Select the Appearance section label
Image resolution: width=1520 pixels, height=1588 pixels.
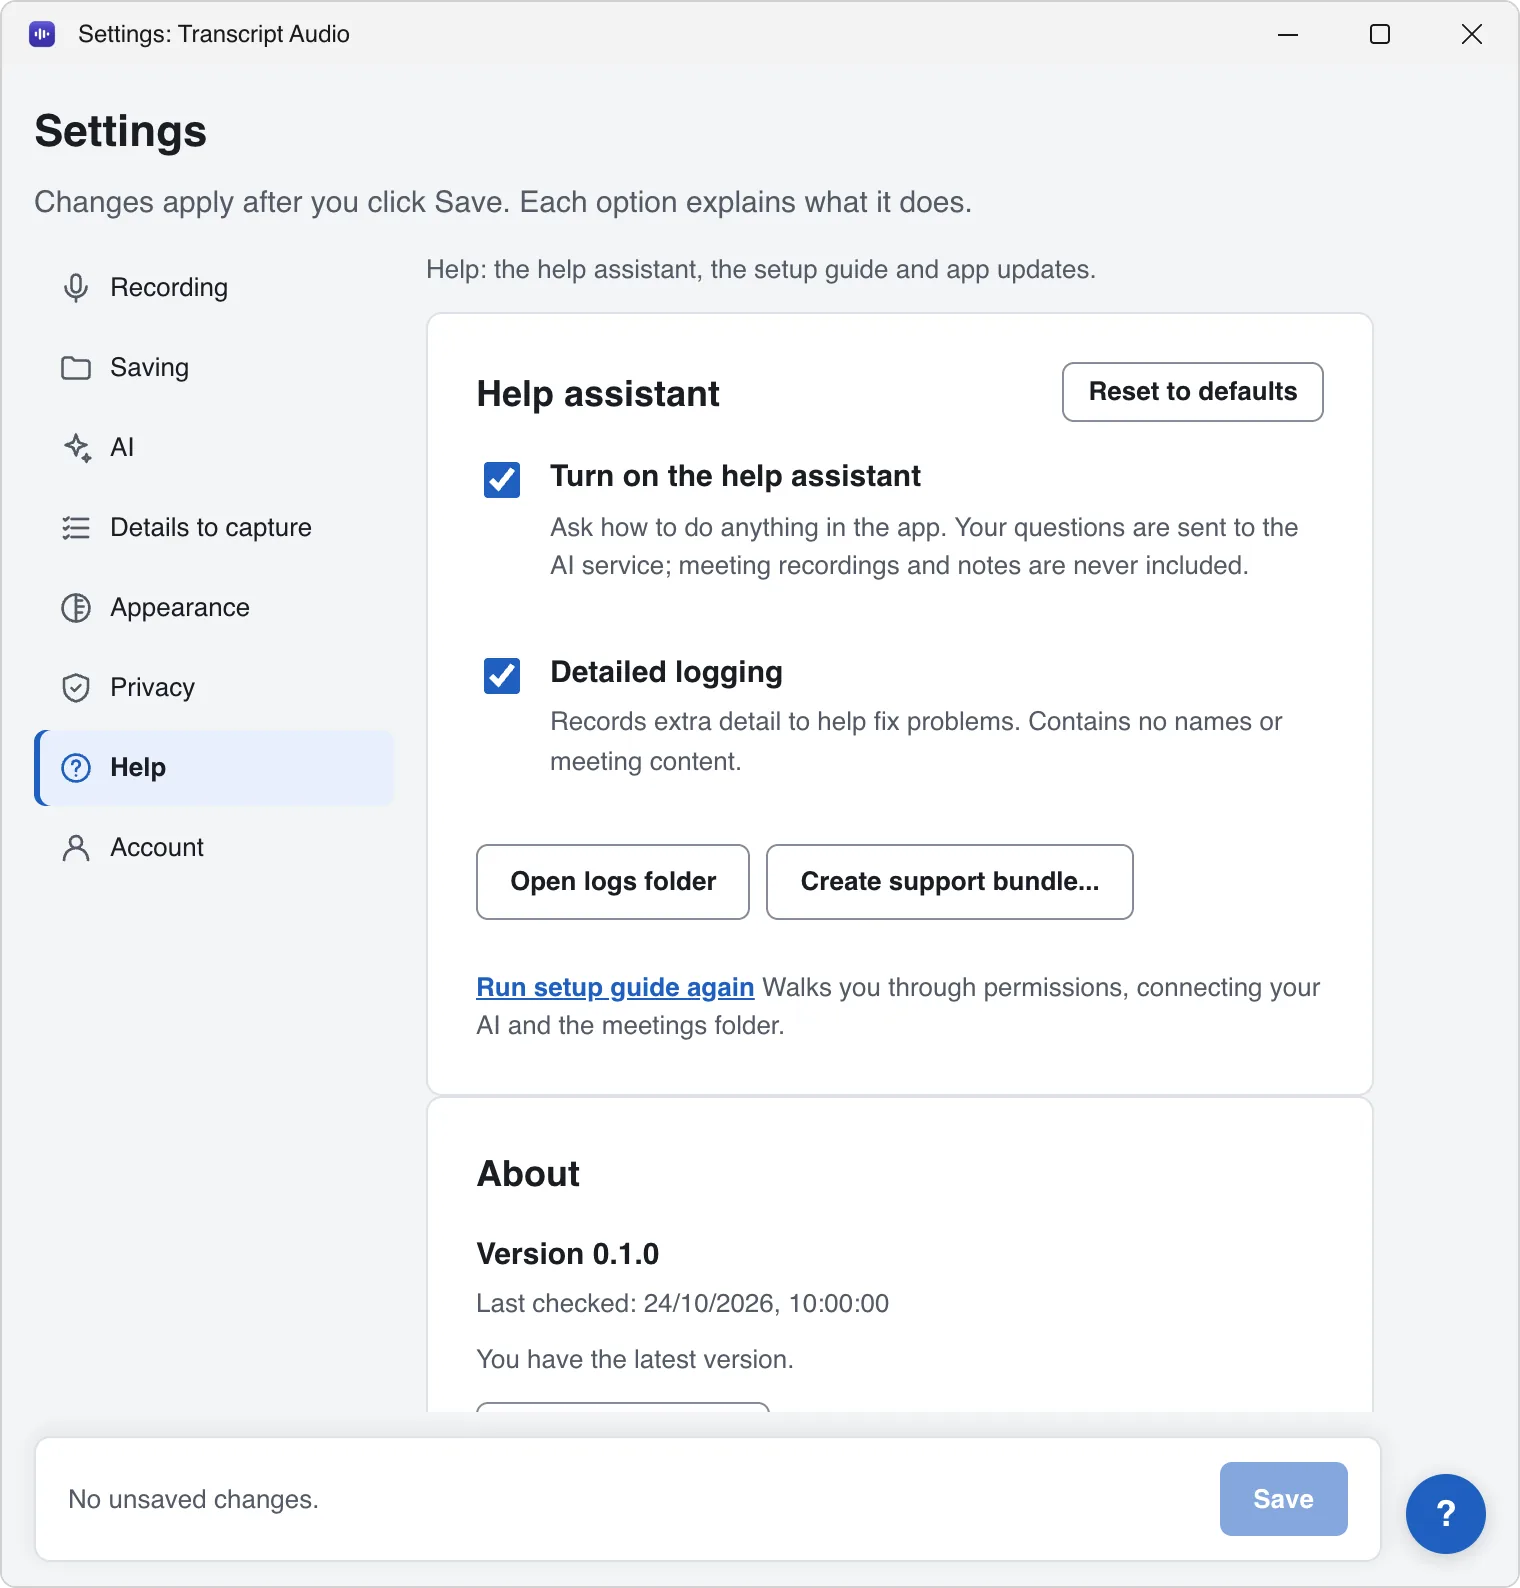click(x=180, y=607)
